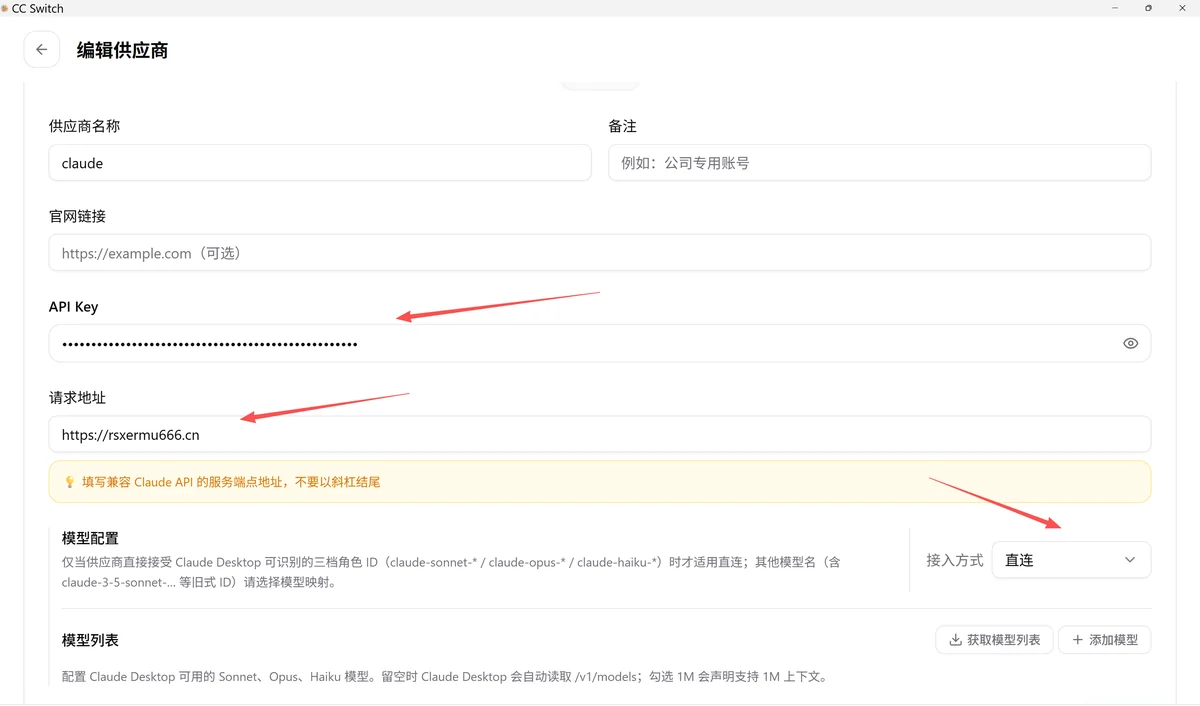Click the 备注 label
1200x706 pixels.
(622, 126)
